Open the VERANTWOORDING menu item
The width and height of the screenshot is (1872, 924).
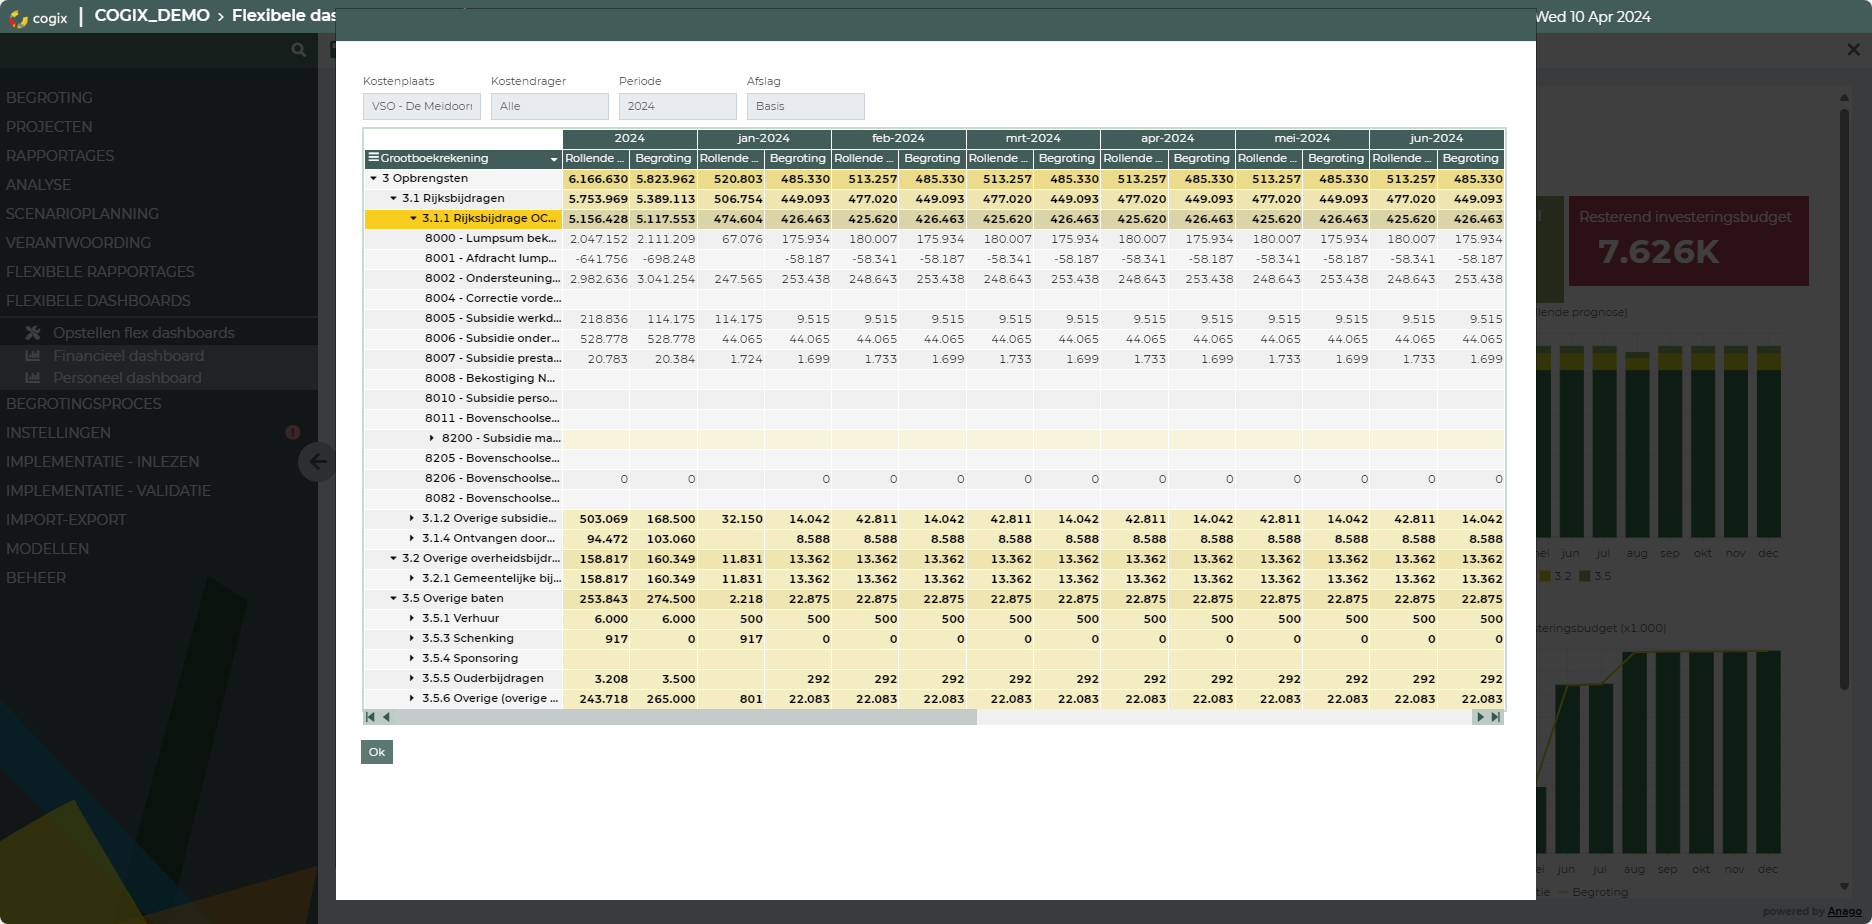78,243
